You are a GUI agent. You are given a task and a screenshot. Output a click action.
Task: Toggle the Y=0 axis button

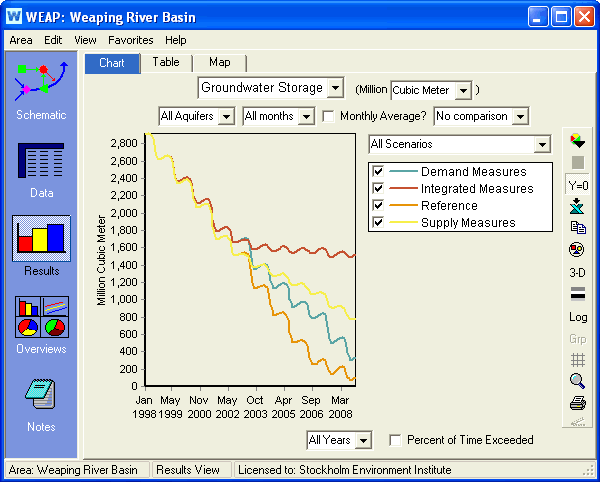(x=577, y=186)
